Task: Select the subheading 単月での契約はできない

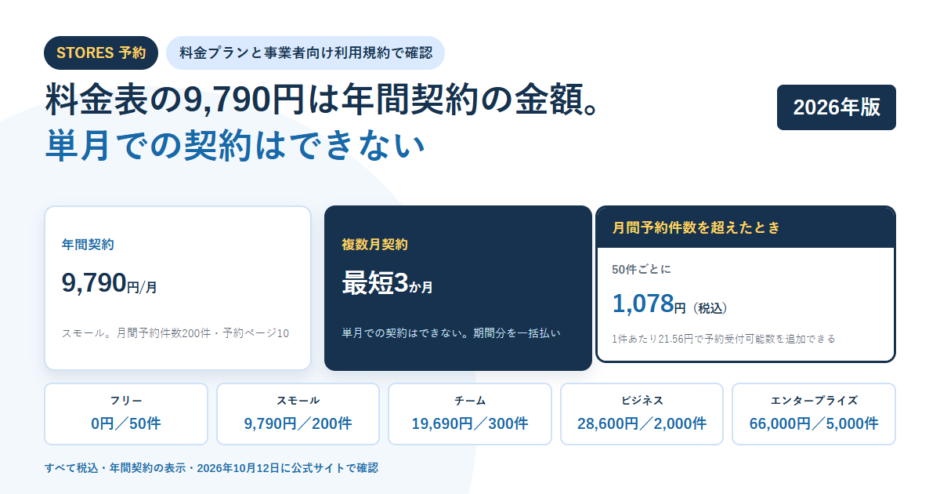Action: pyautogui.click(x=235, y=146)
